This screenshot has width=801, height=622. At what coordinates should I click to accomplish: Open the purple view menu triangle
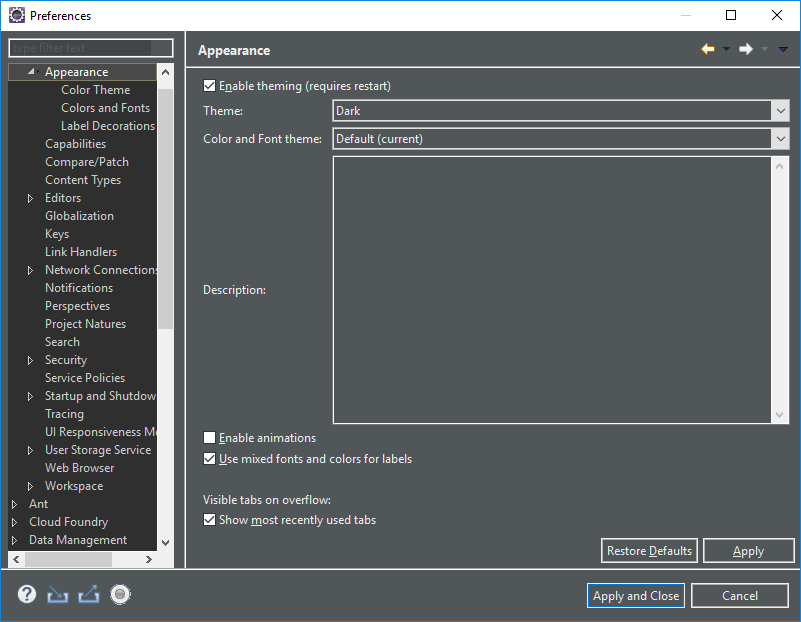(783, 49)
